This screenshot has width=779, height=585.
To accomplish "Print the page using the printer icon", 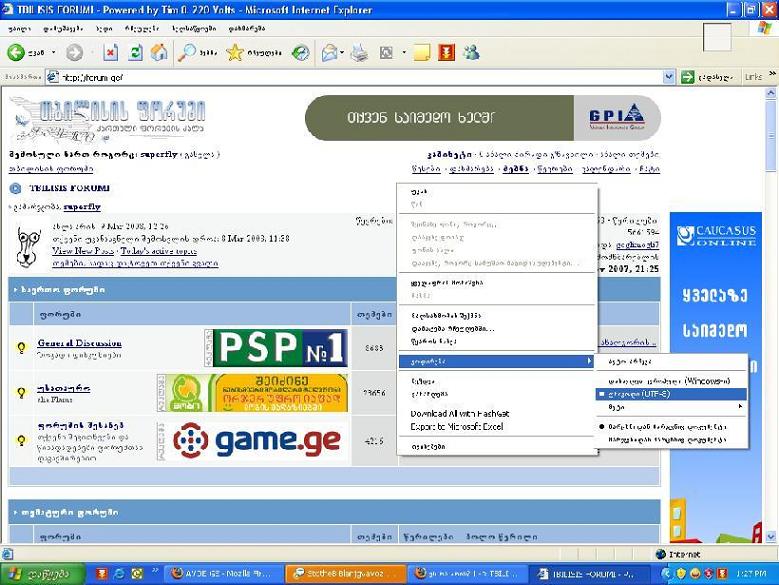I will (359, 52).
